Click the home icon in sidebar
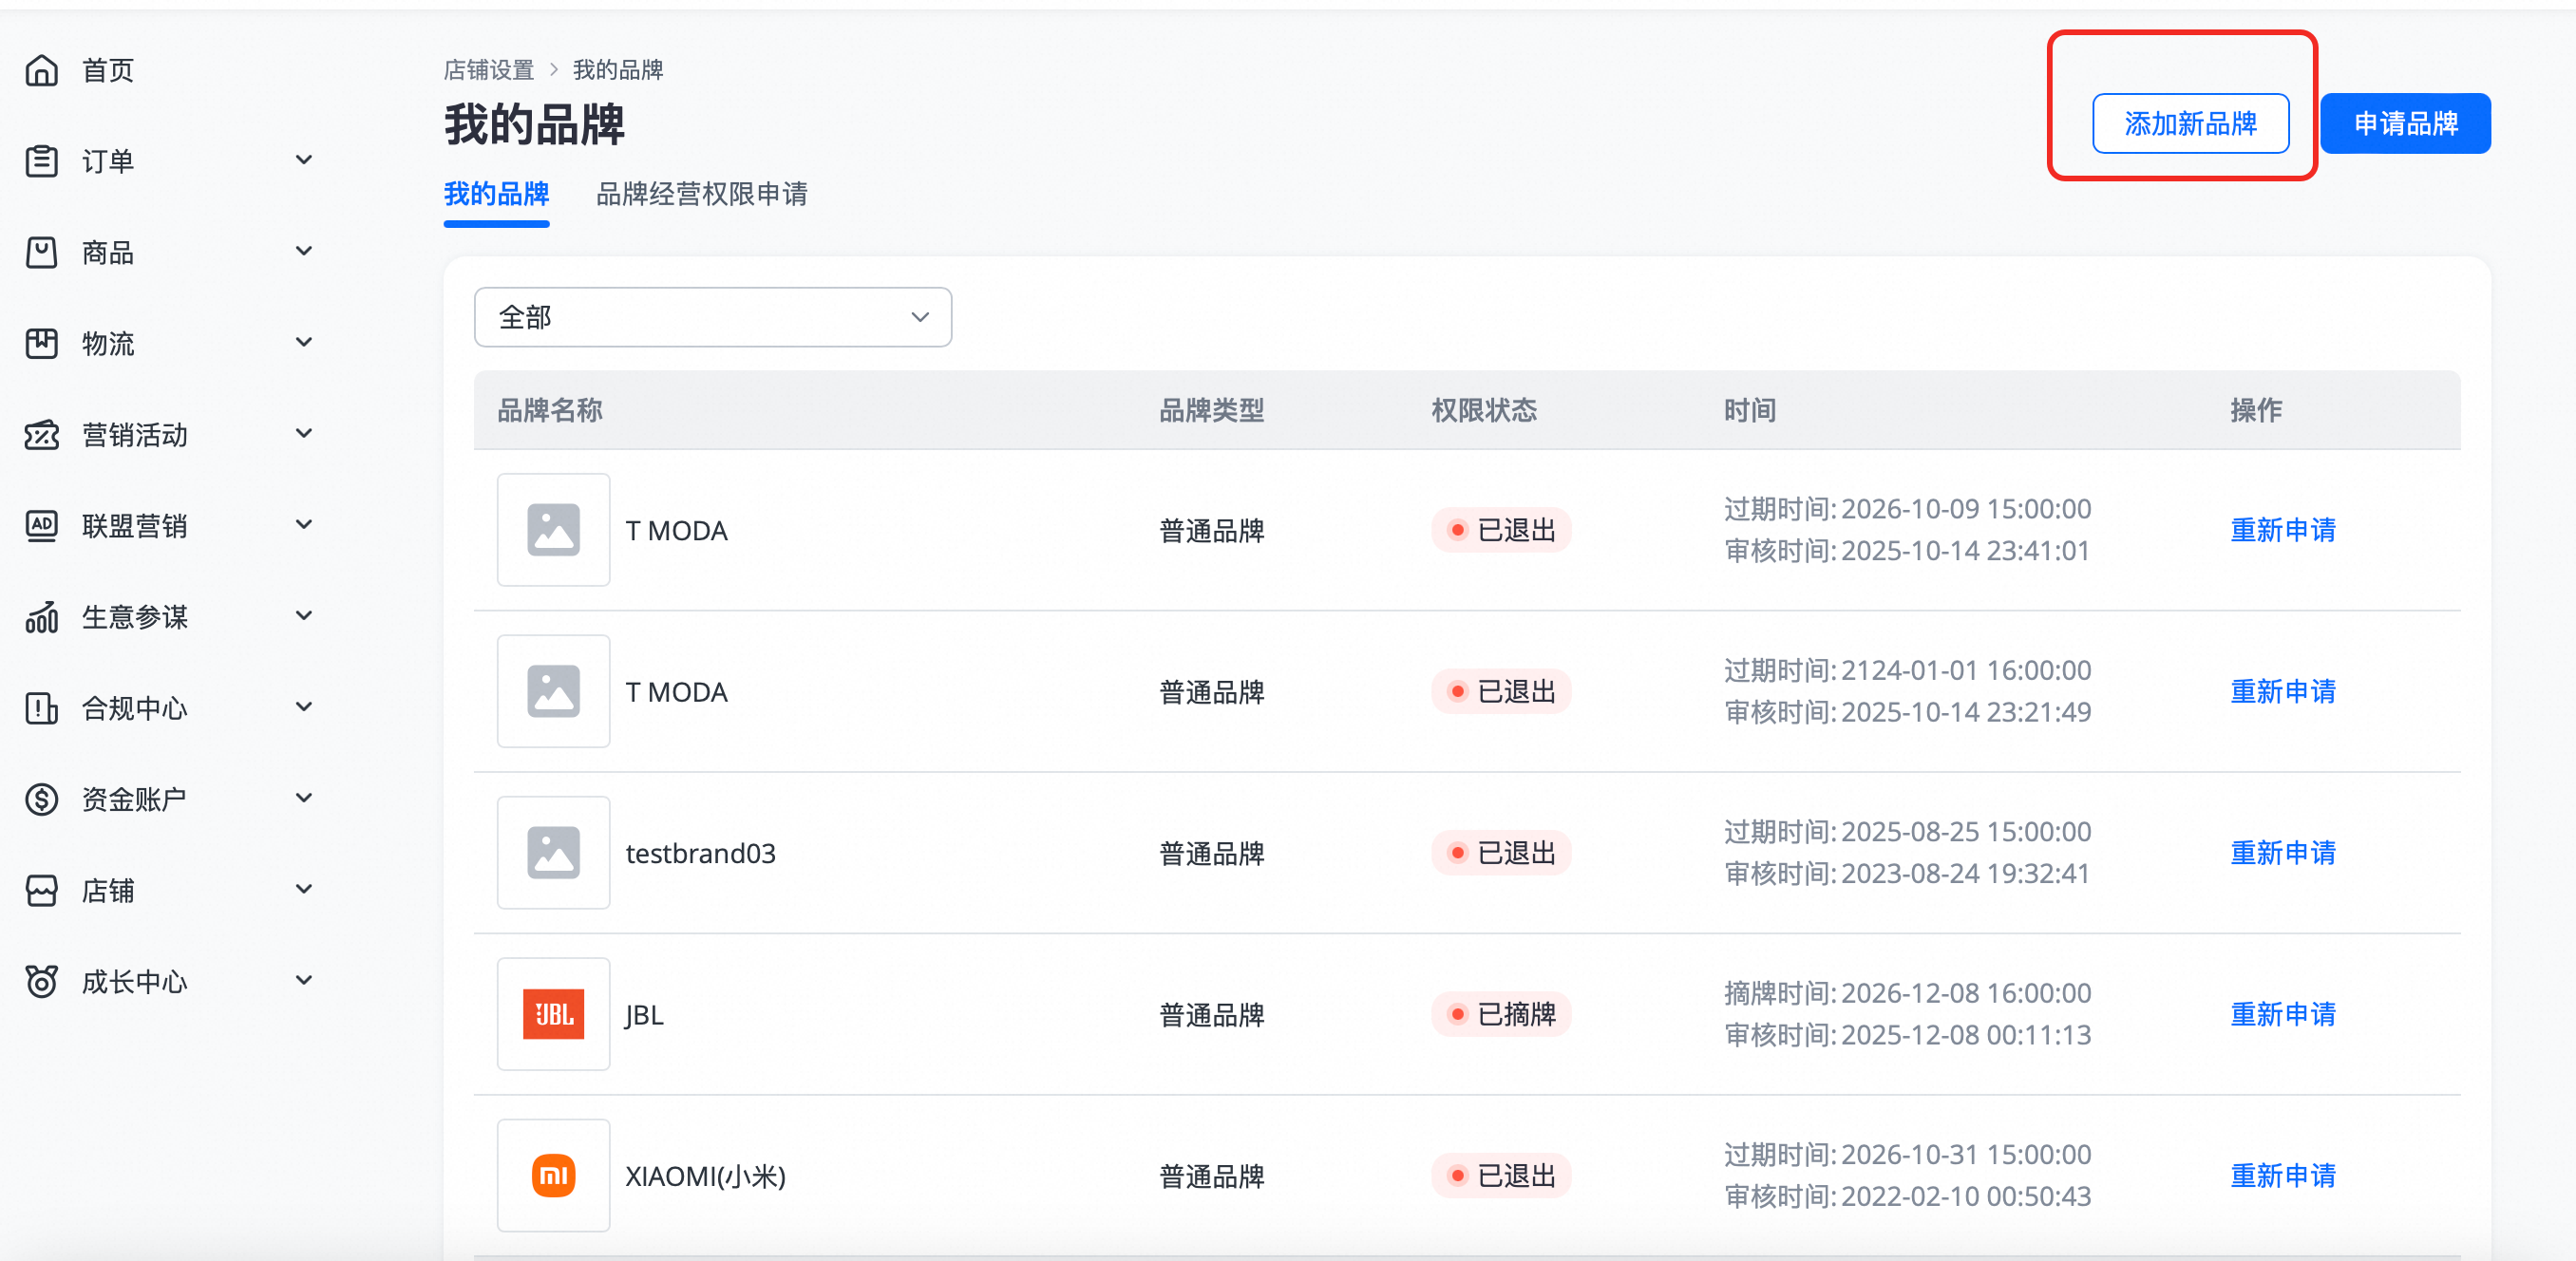The width and height of the screenshot is (2576, 1261). click(41, 70)
